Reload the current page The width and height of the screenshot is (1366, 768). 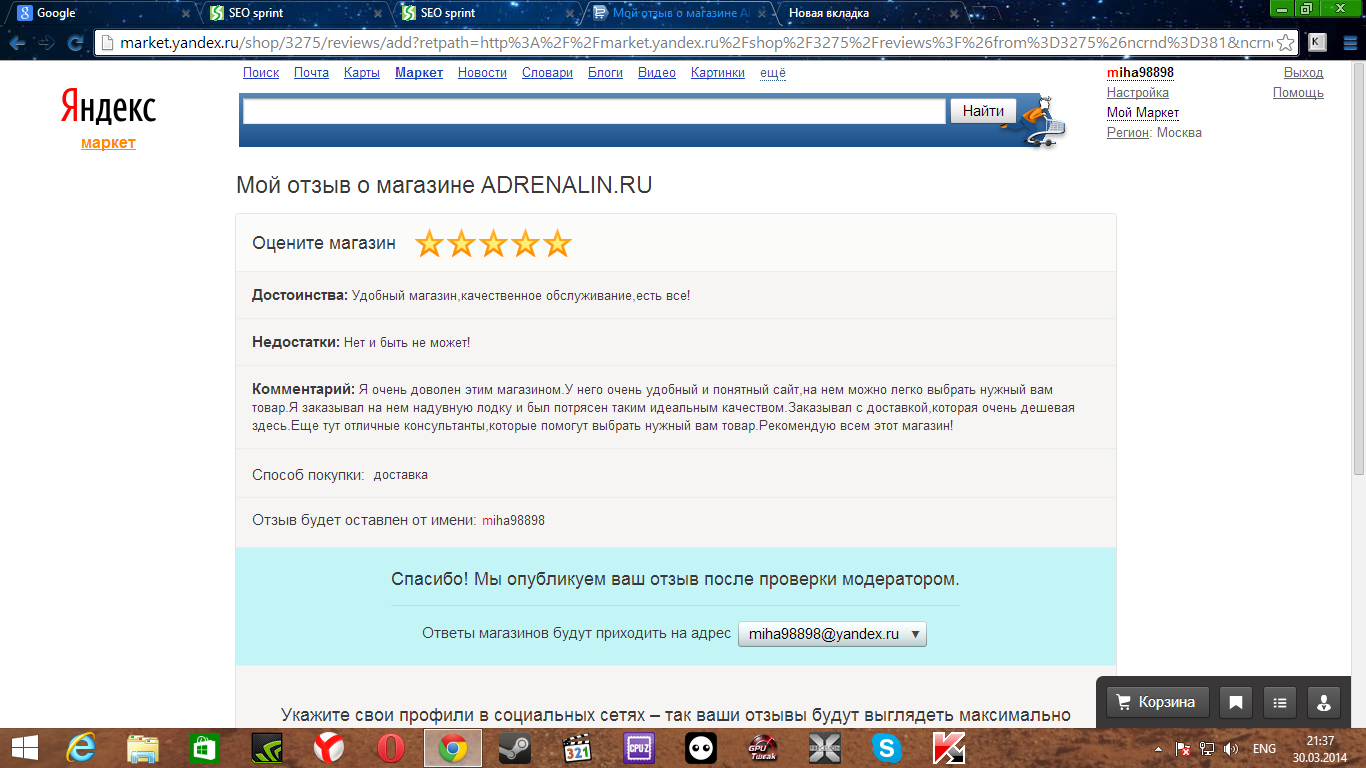pos(75,43)
